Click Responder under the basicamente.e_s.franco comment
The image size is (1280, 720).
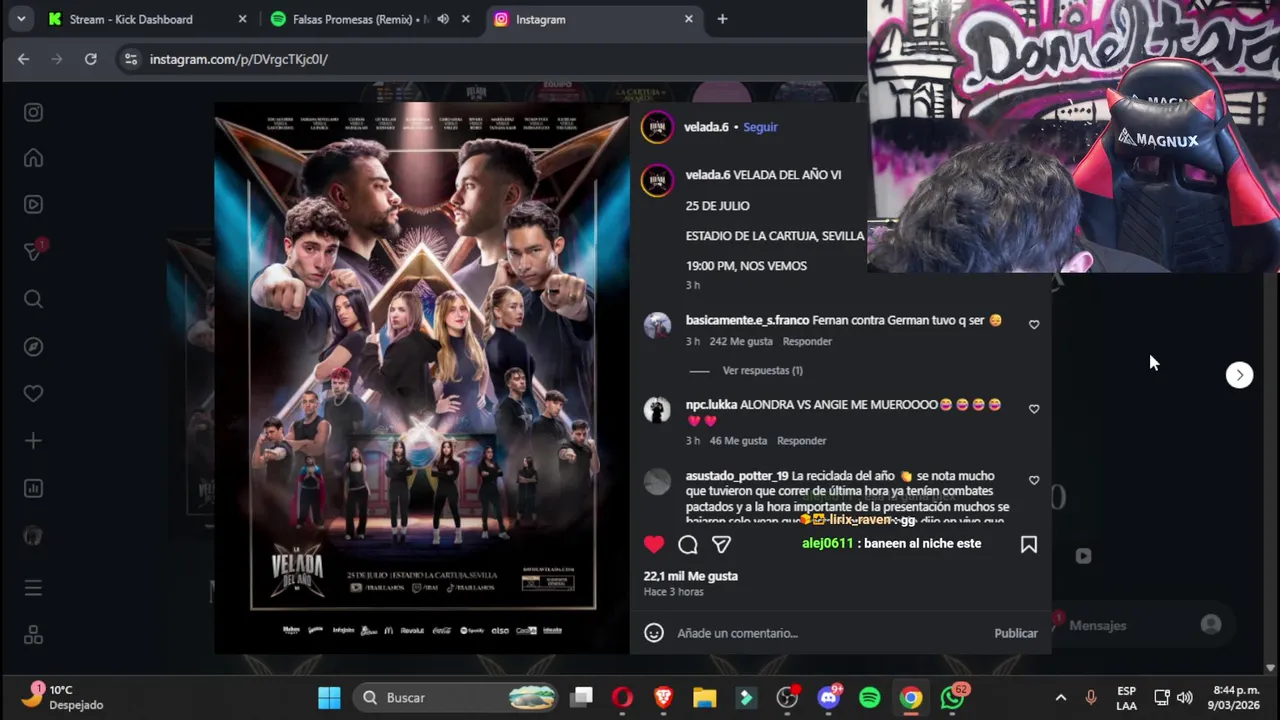(807, 341)
